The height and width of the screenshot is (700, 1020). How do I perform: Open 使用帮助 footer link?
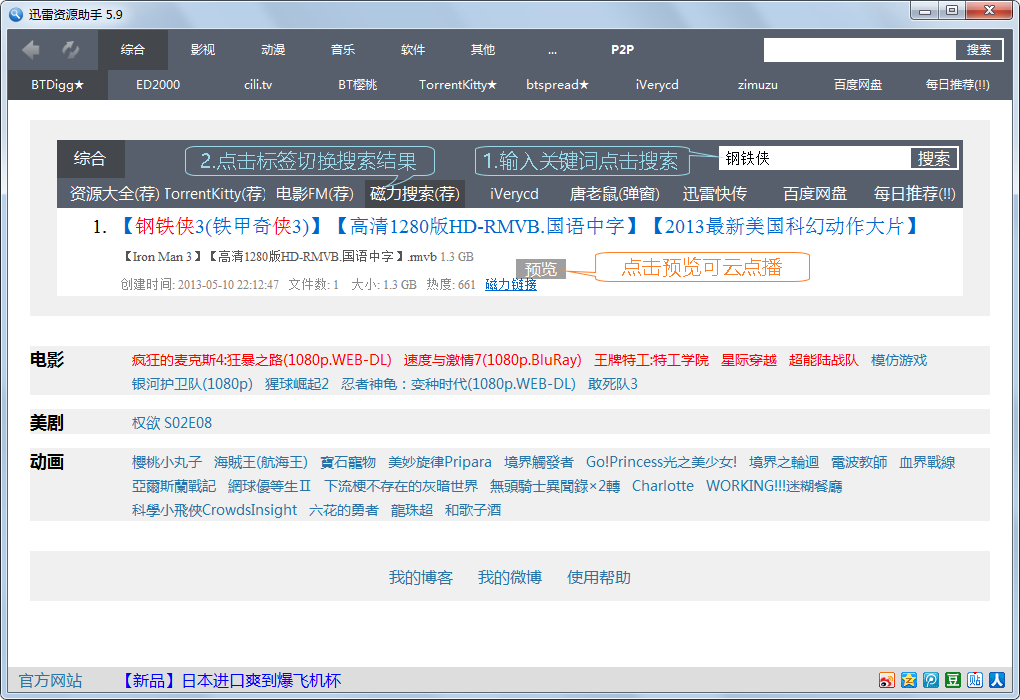click(x=598, y=577)
